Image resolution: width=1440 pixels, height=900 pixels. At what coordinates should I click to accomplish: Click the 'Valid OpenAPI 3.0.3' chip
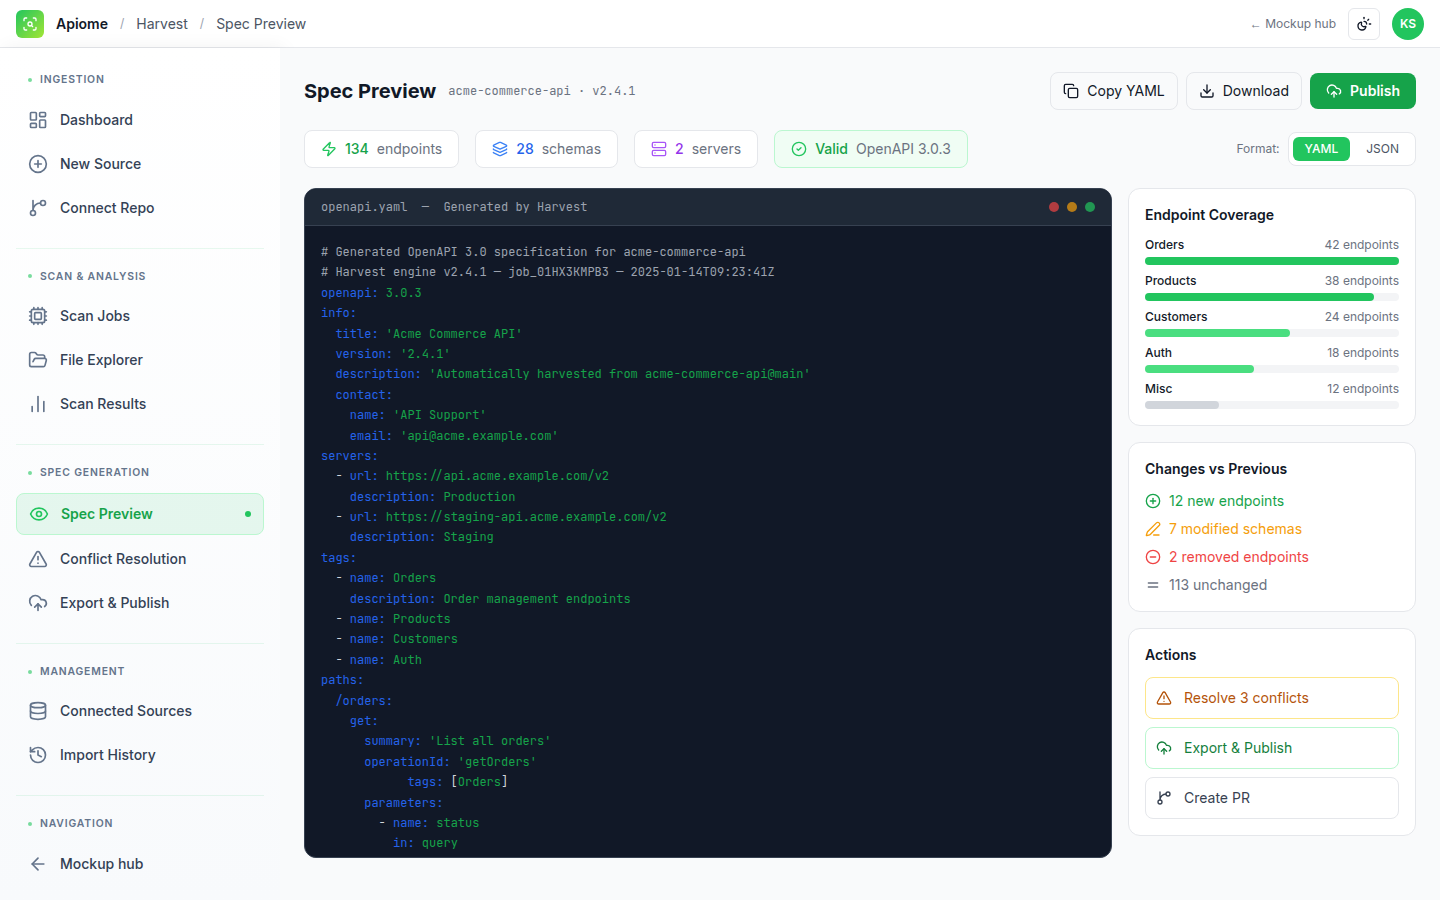point(871,149)
